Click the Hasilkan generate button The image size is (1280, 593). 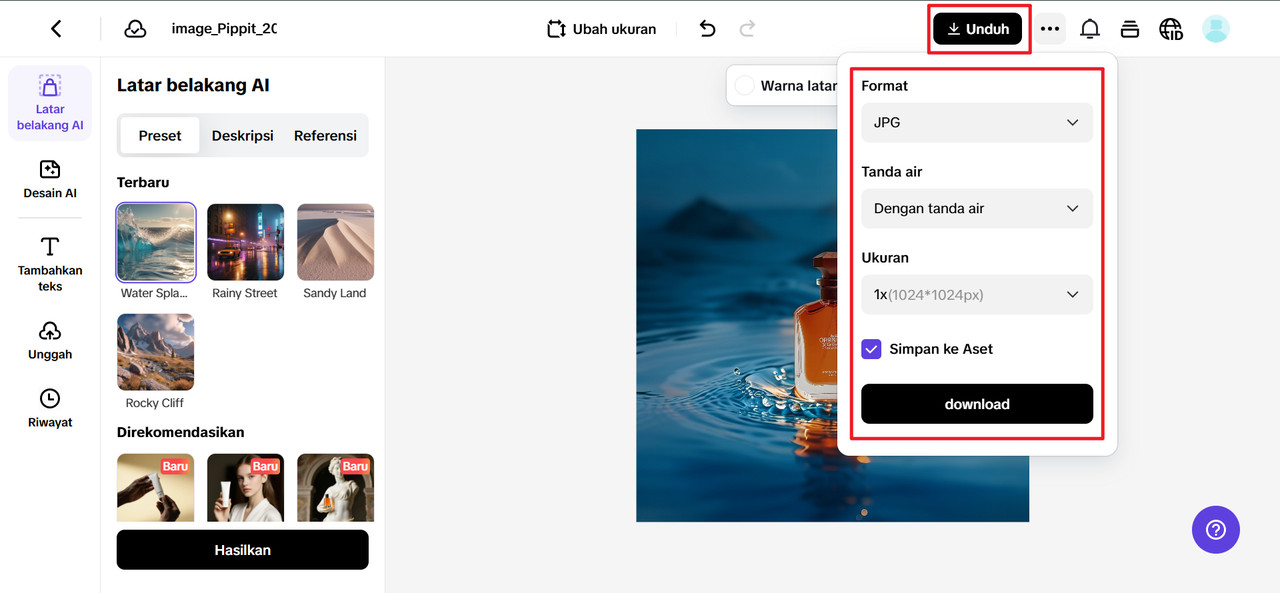(242, 550)
